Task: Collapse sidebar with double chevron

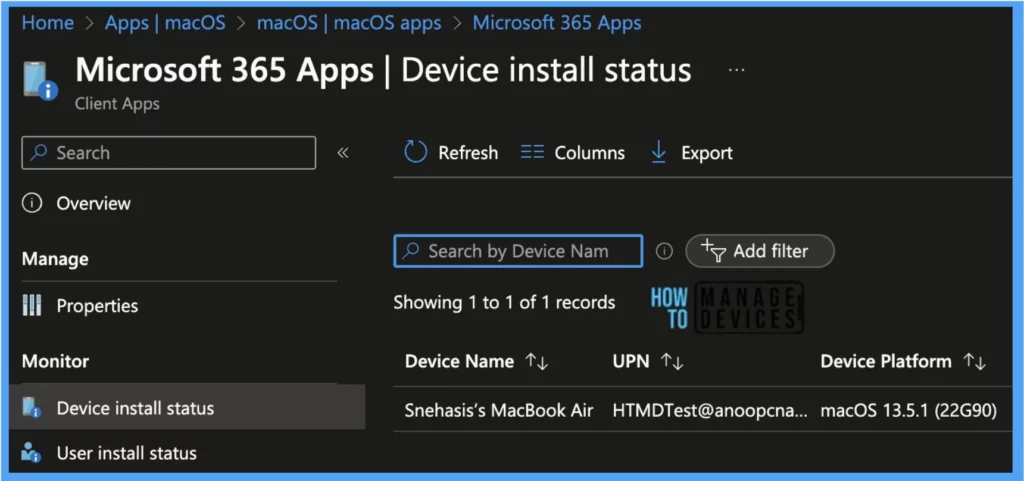Action: coord(343,153)
